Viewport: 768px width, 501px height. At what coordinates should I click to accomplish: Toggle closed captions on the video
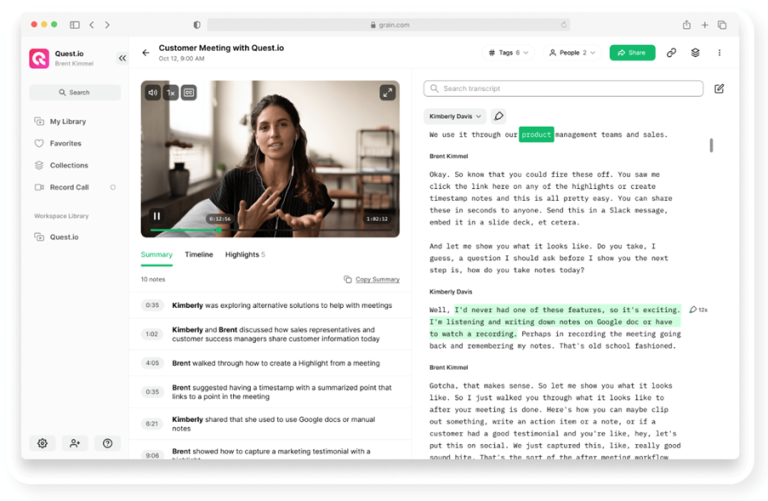click(189, 93)
